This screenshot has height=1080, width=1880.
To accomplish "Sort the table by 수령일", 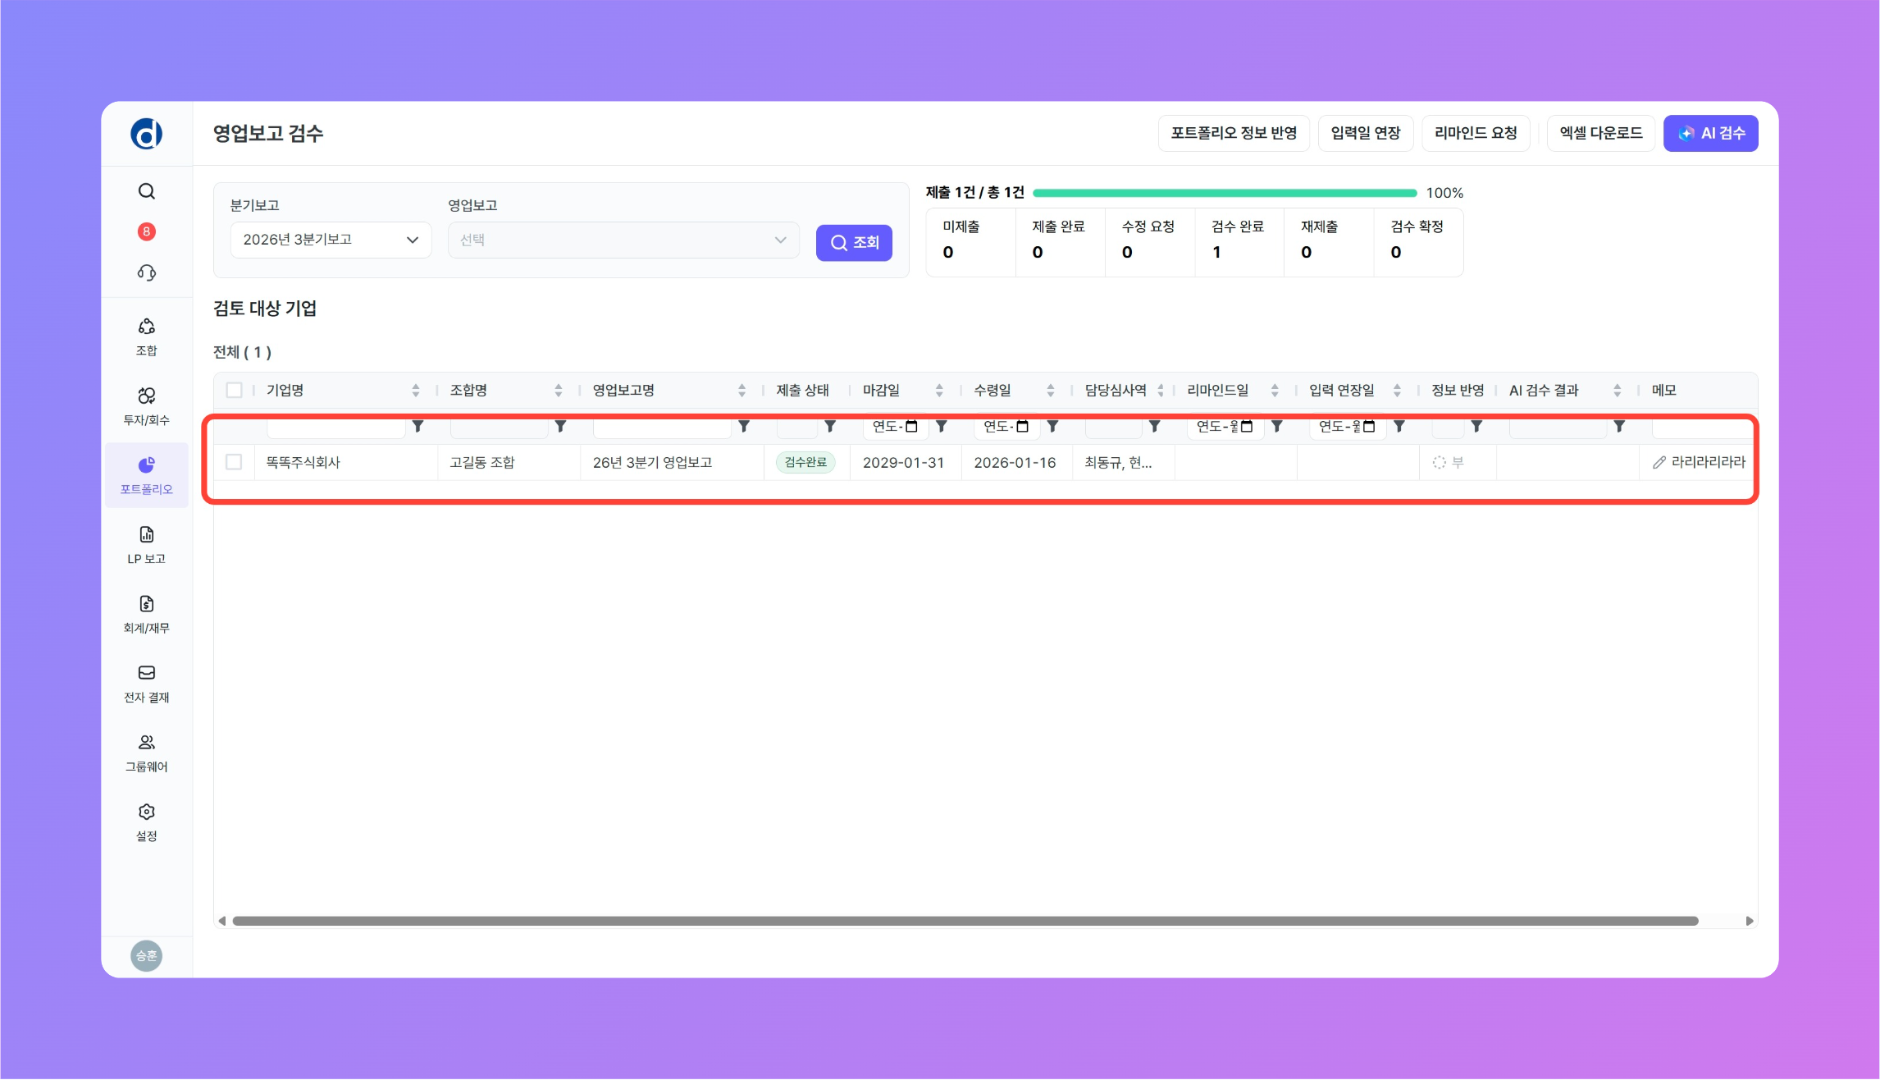I will [x=1050, y=391].
